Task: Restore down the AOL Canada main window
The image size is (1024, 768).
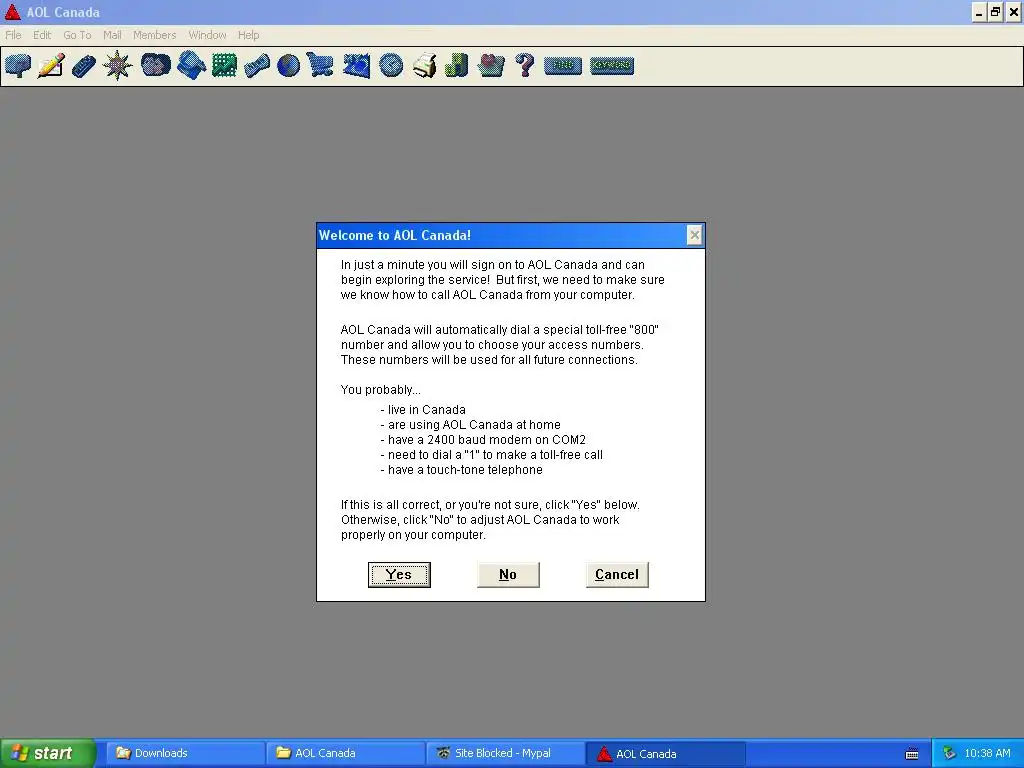Action: (x=995, y=12)
